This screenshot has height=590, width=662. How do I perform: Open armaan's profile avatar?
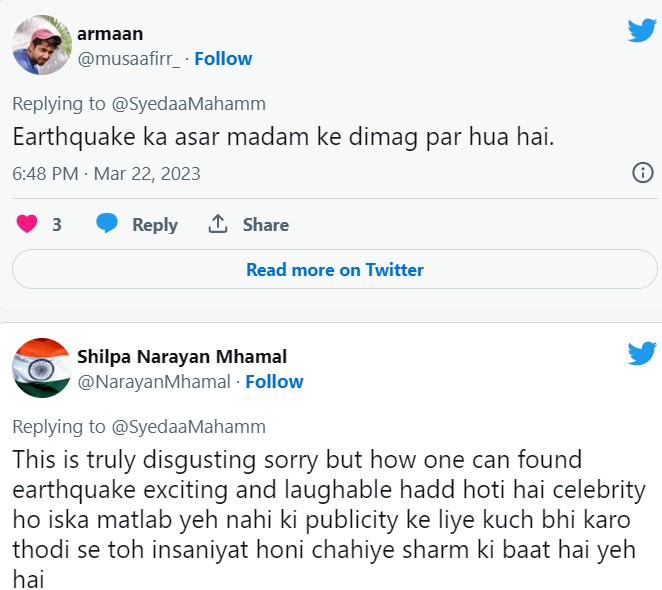(40, 45)
